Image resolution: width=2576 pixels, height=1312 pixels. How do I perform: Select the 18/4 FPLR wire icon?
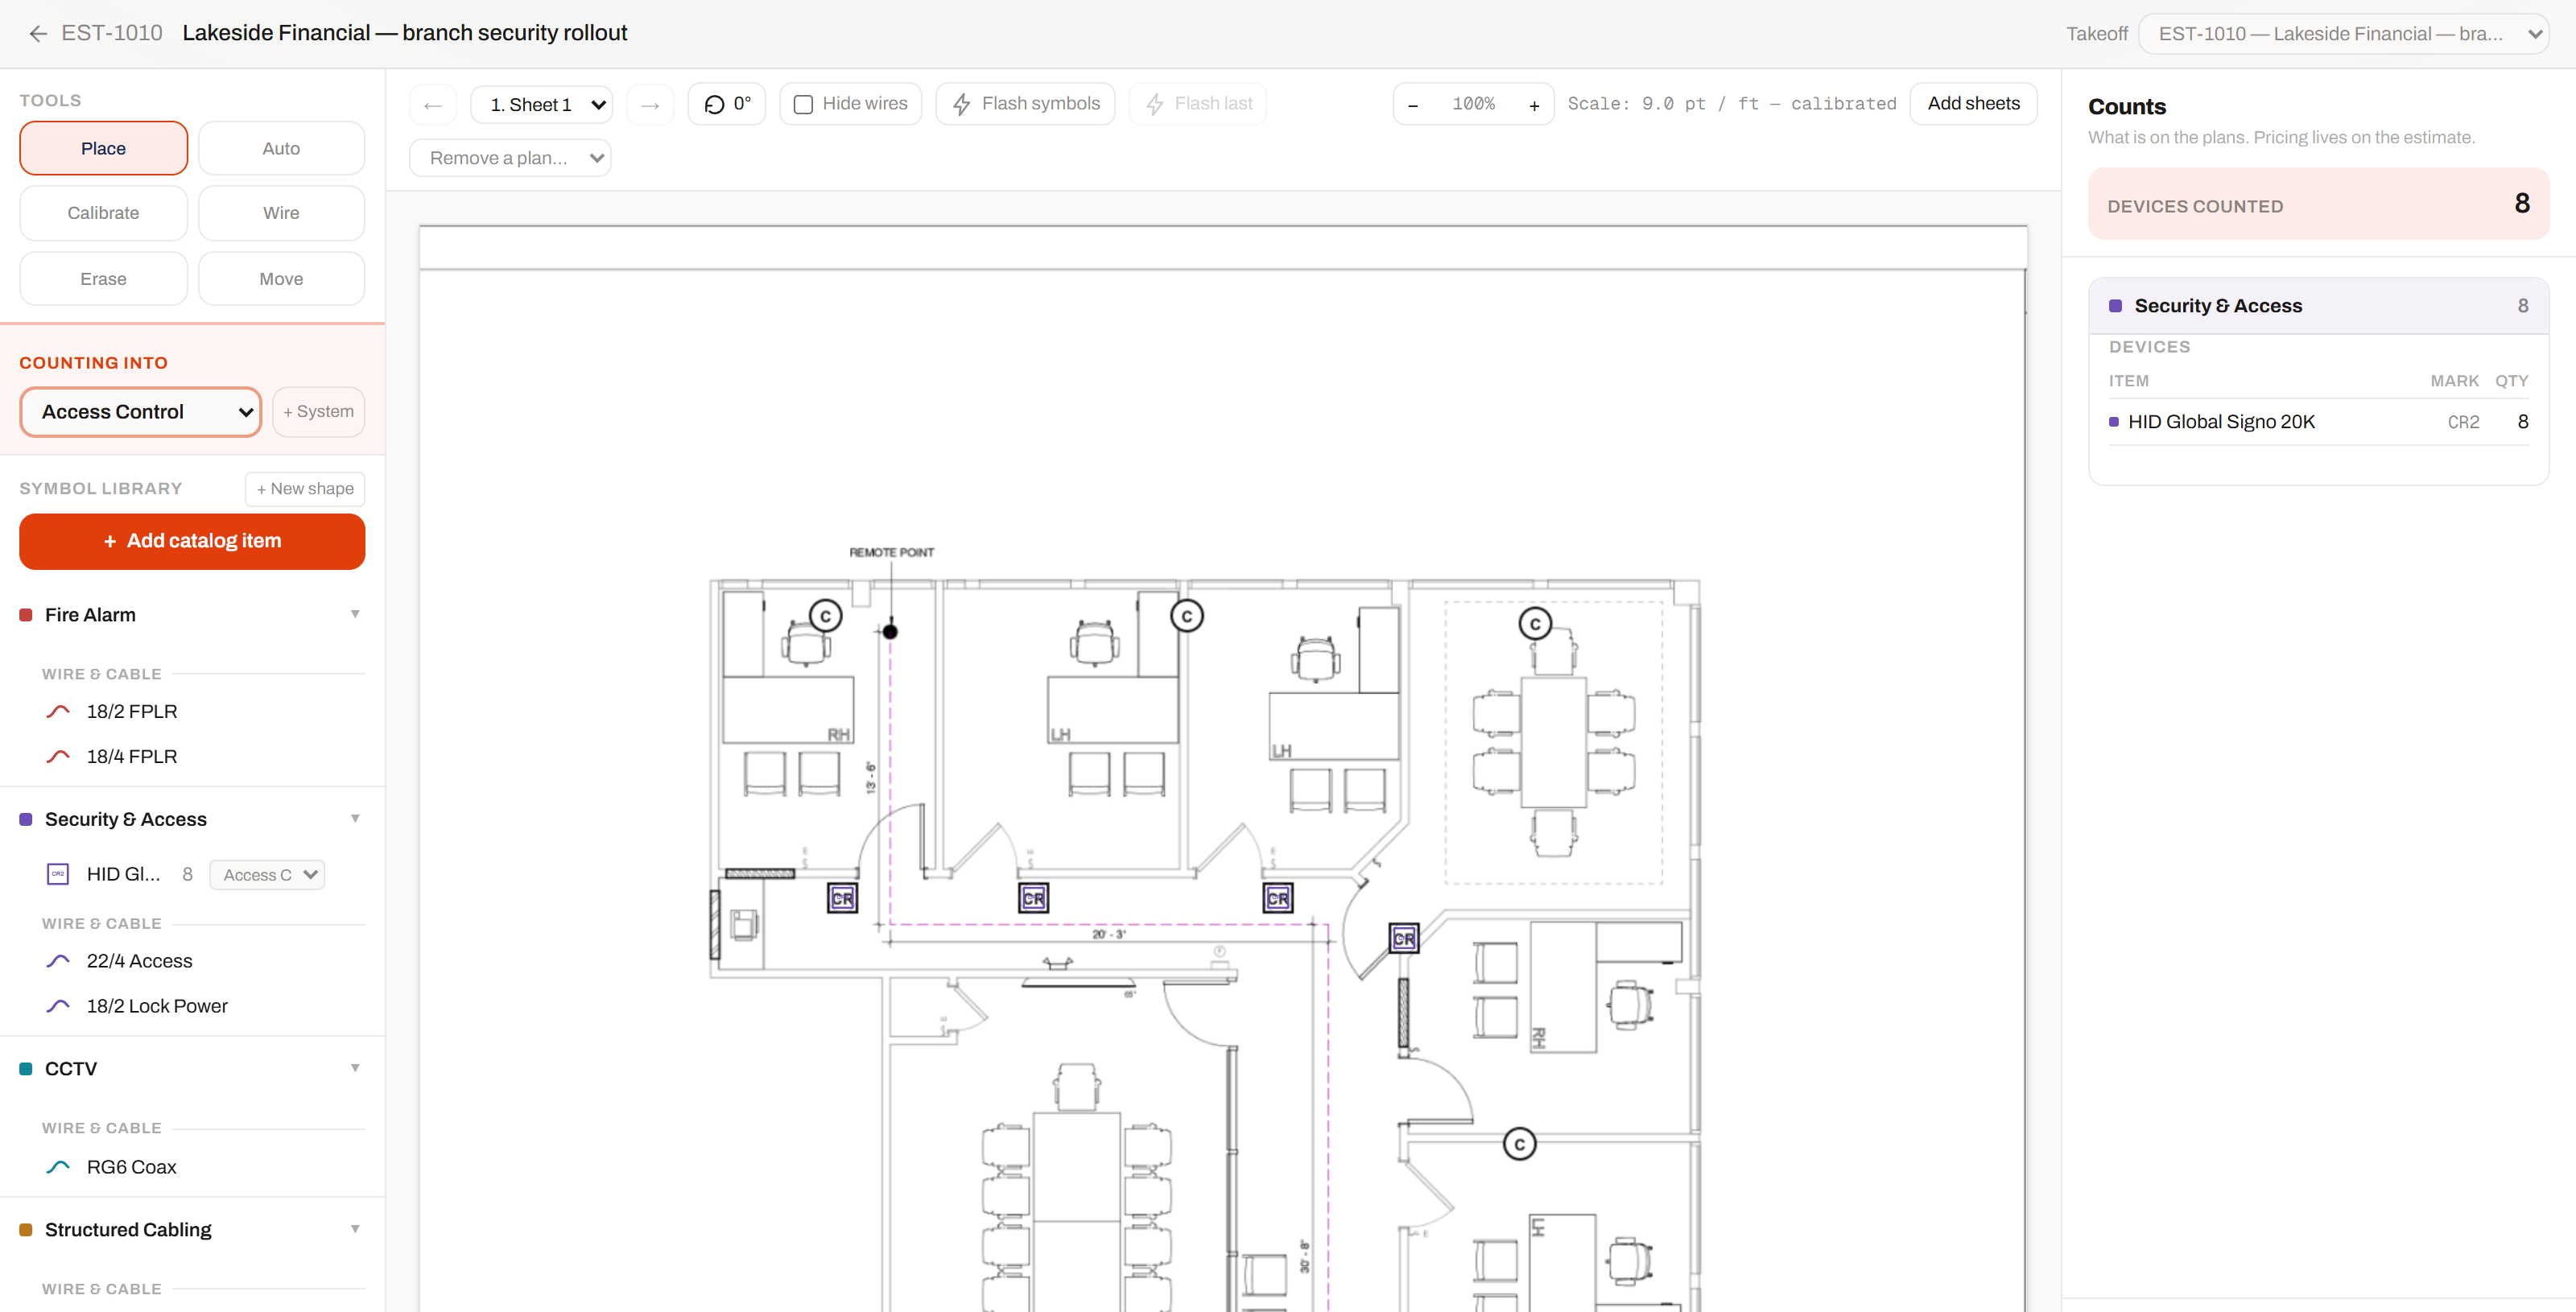click(58, 756)
